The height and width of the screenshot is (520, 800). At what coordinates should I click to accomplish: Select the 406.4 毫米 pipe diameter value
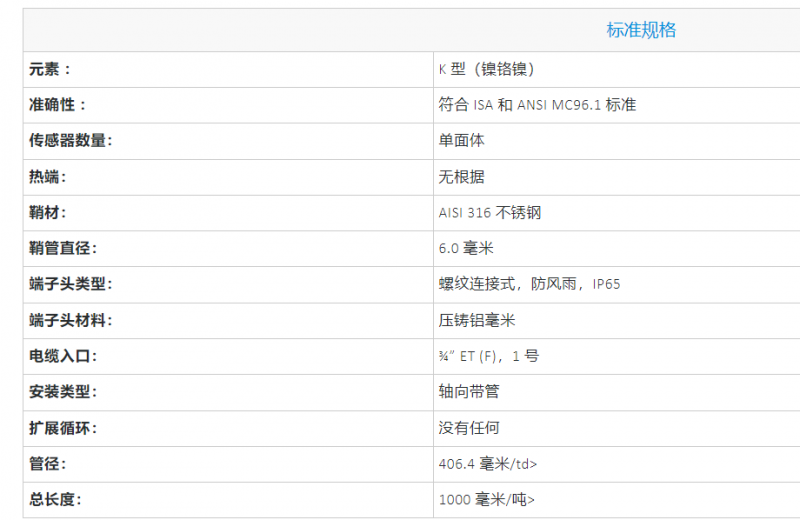tap(488, 464)
